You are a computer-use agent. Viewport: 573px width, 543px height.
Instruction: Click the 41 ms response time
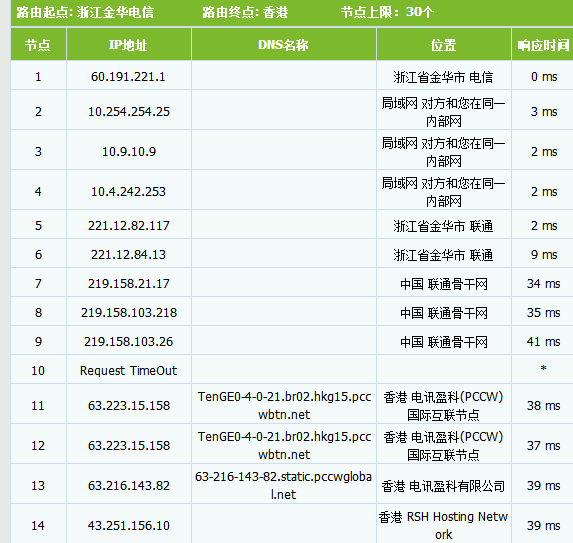(543, 342)
